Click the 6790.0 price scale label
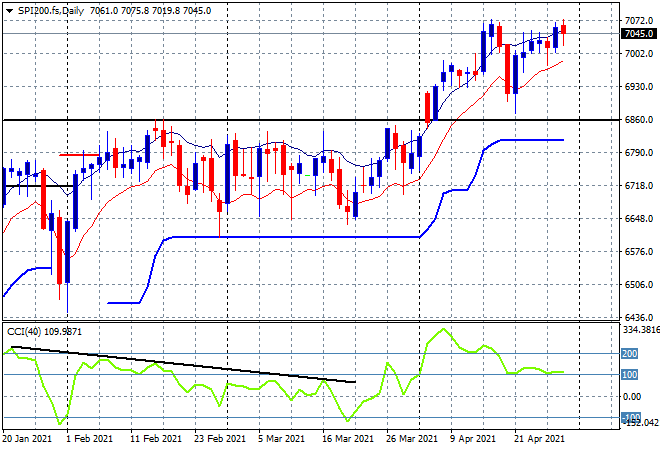 (x=639, y=152)
